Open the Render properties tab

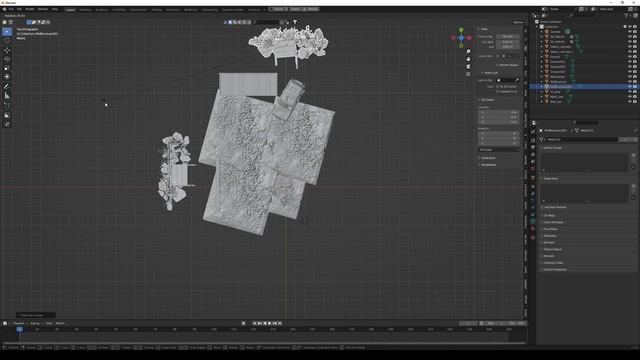point(533,140)
